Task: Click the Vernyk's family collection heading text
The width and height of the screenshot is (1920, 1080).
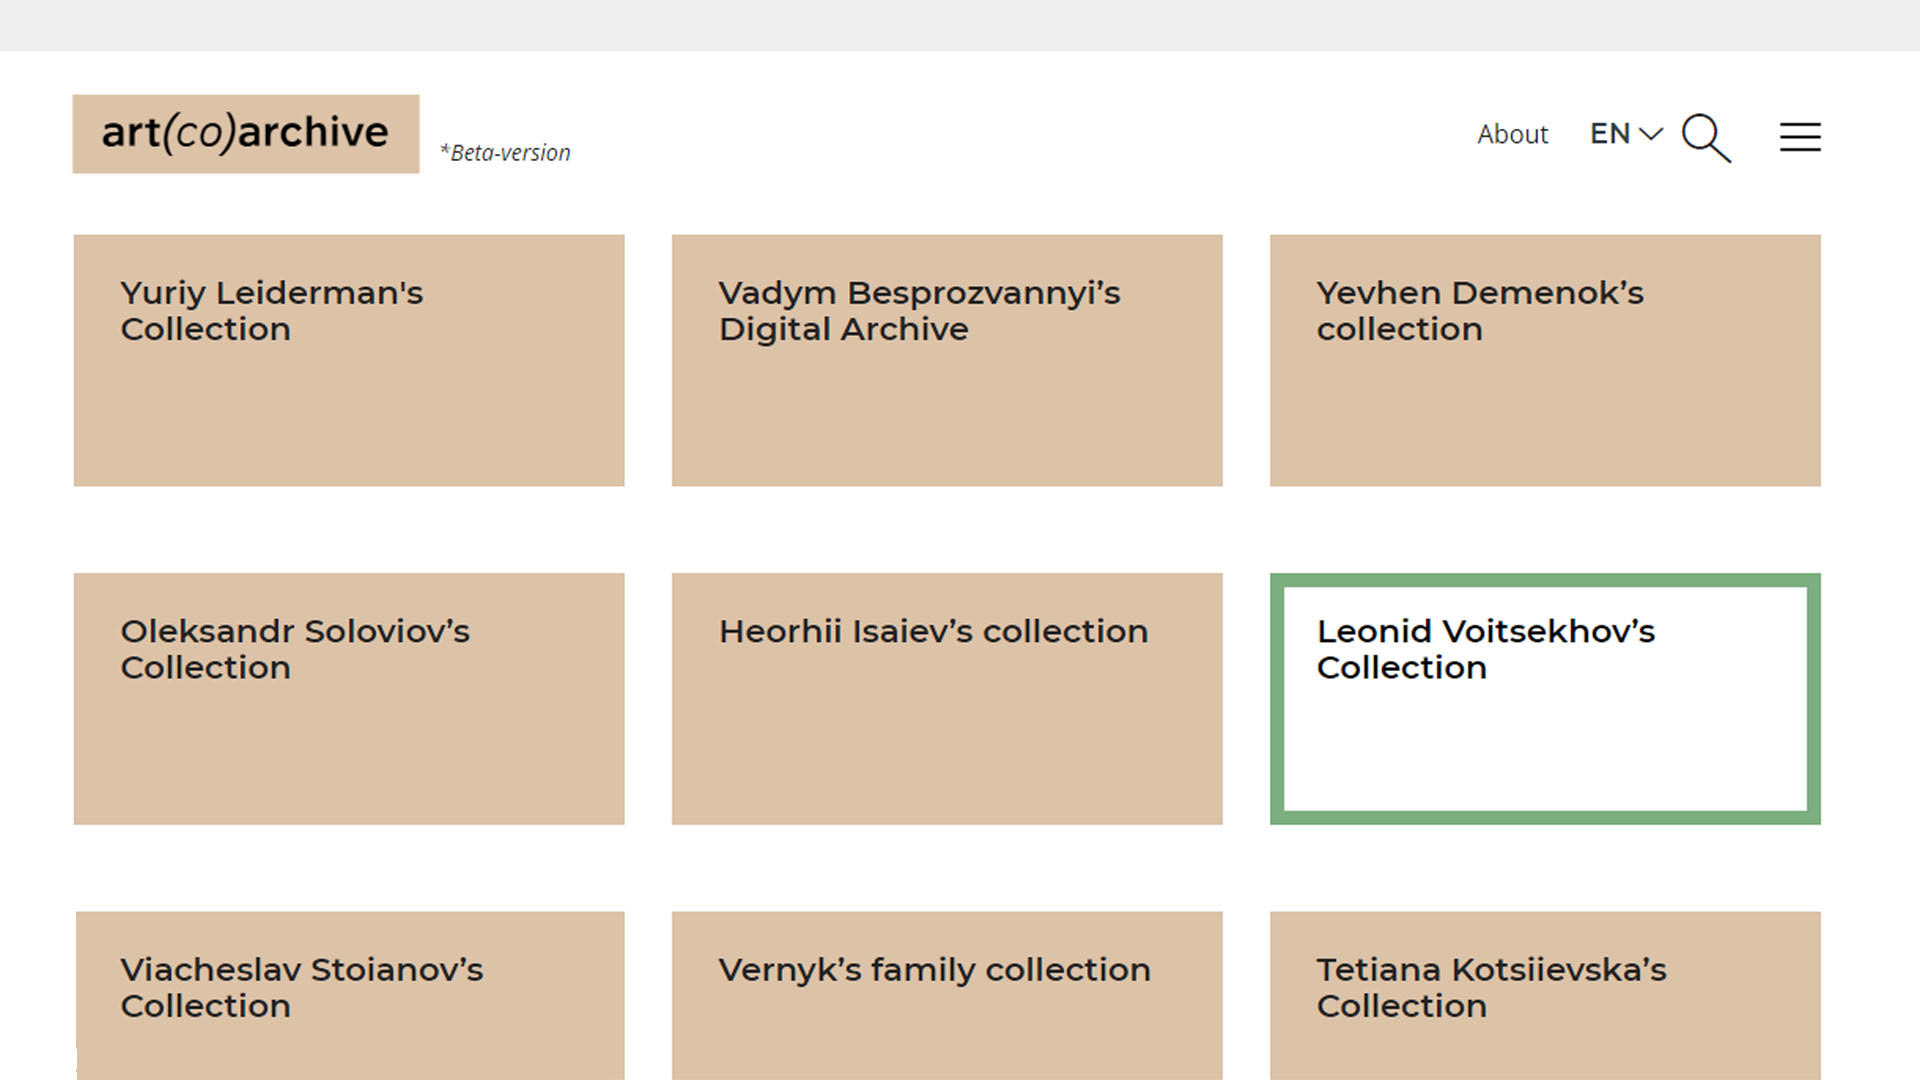Action: pyautogui.click(x=934, y=970)
